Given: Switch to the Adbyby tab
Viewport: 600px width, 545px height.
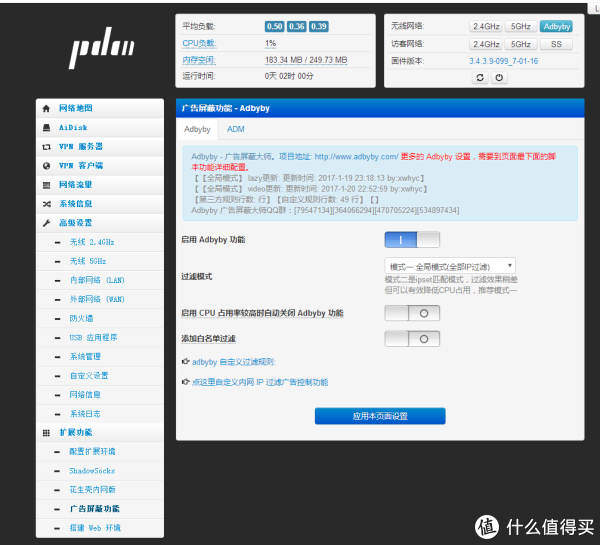Looking at the screenshot, I should pos(197,129).
